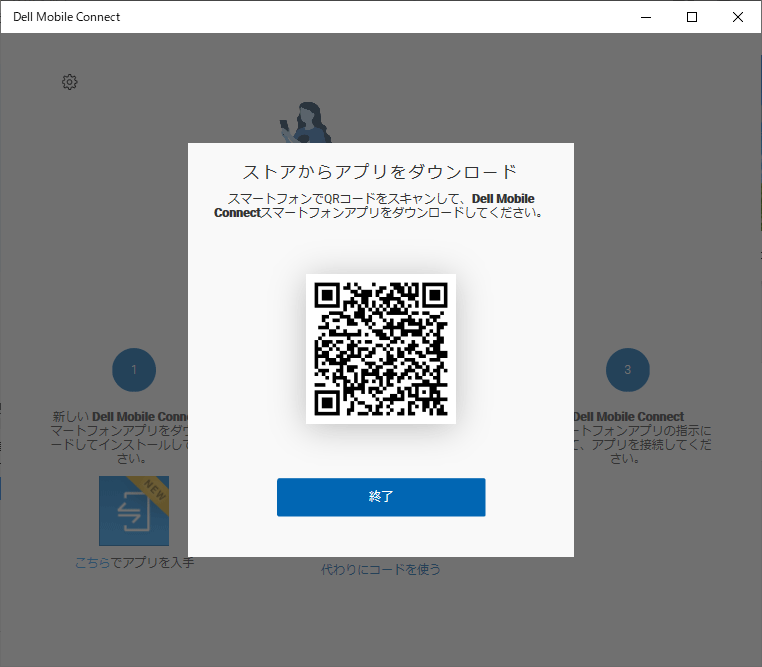Image resolution: width=762 pixels, height=667 pixels.
Task: Close the Dell Mobile Connect window
Action: pos(738,17)
